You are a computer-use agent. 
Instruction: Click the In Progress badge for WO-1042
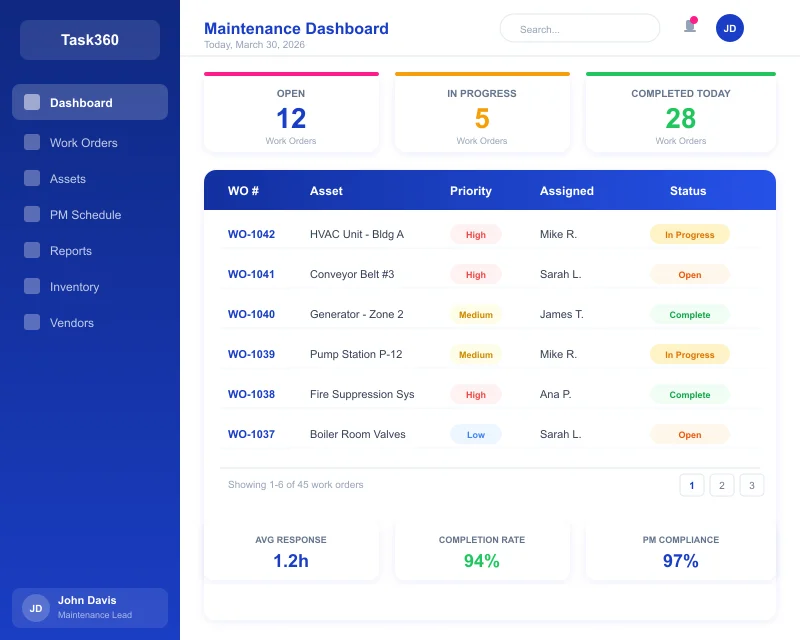(689, 234)
